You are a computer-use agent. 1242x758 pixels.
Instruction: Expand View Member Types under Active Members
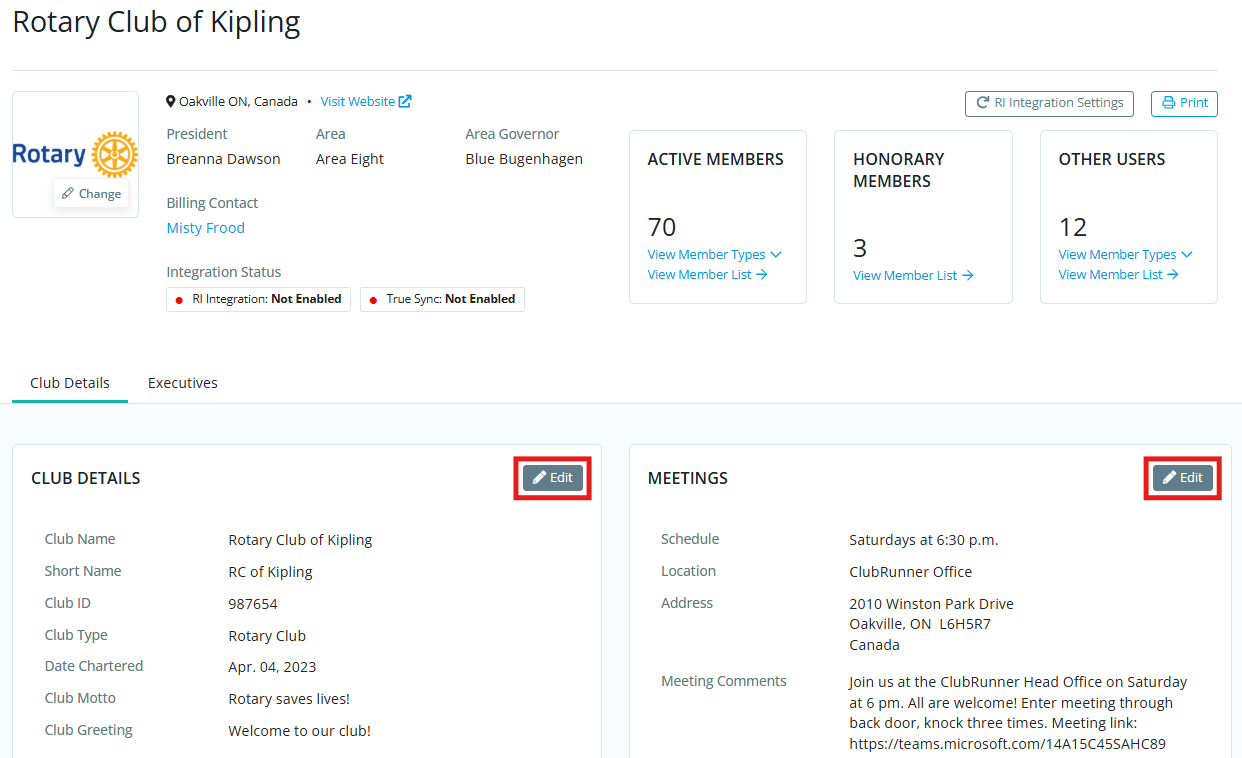pos(714,255)
